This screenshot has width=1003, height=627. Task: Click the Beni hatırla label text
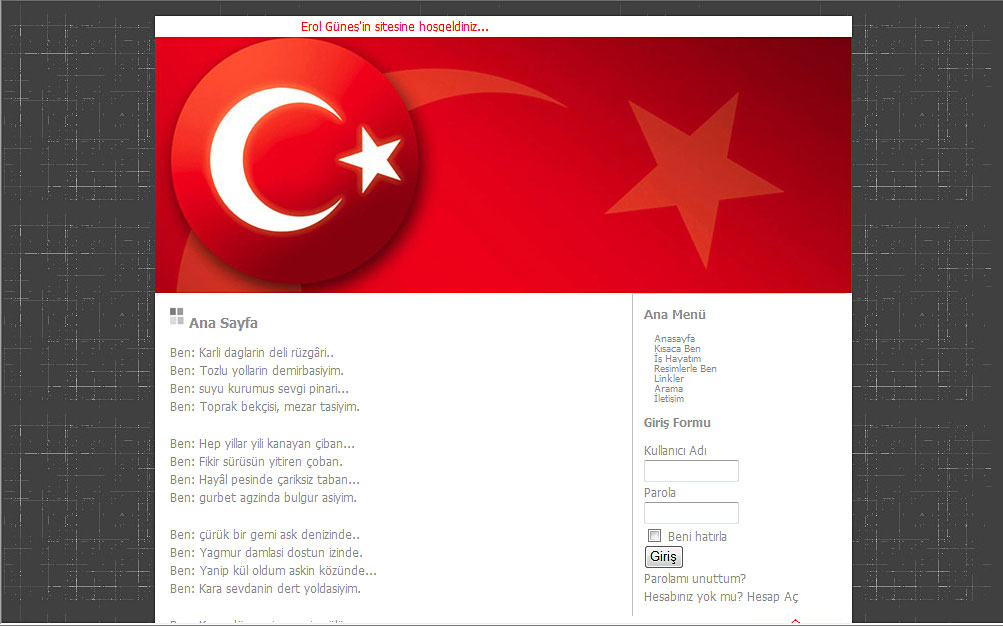pos(697,537)
